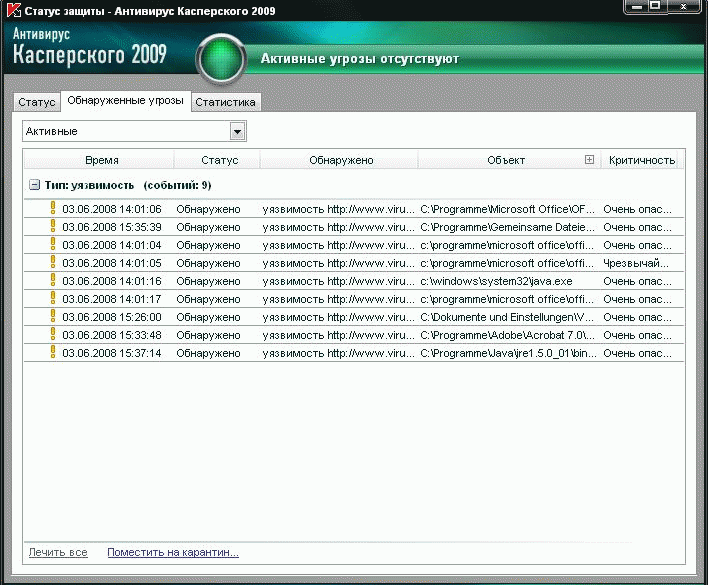Click warning icon for 03.06.2008 14:01:17 row
This screenshot has width=708, height=585.
53,298
